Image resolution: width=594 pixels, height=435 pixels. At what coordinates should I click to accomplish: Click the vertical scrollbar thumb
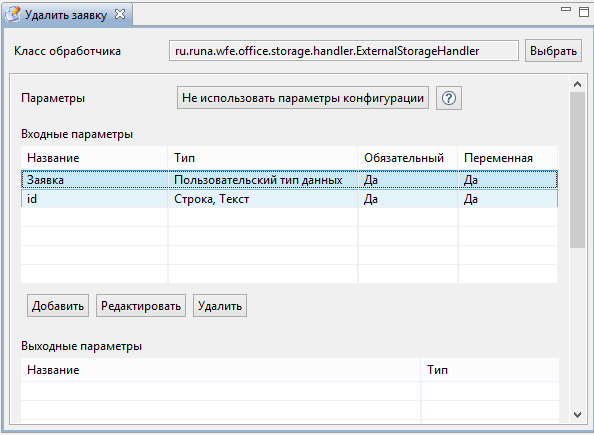point(577,170)
